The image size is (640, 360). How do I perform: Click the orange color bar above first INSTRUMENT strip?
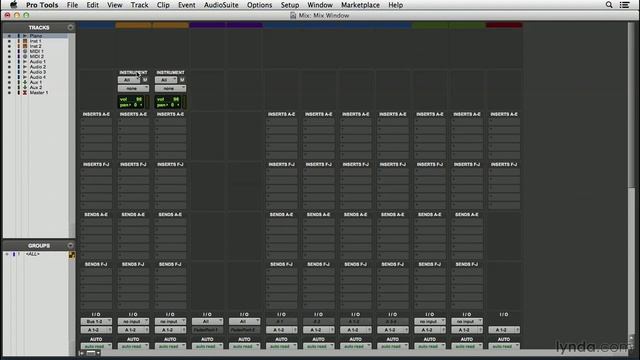(x=133, y=25)
